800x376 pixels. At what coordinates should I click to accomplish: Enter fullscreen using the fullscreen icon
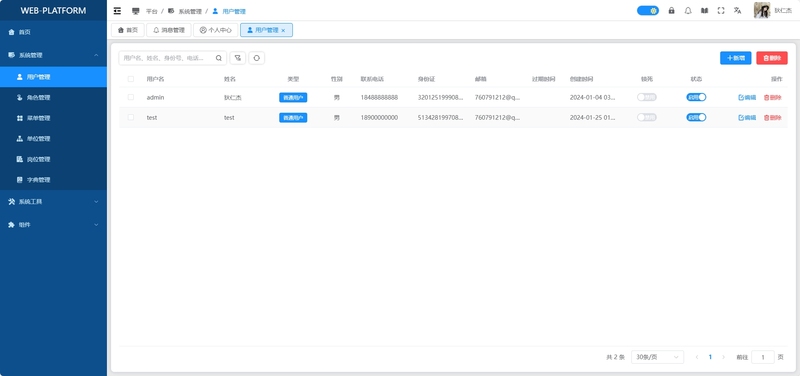pyautogui.click(x=721, y=11)
